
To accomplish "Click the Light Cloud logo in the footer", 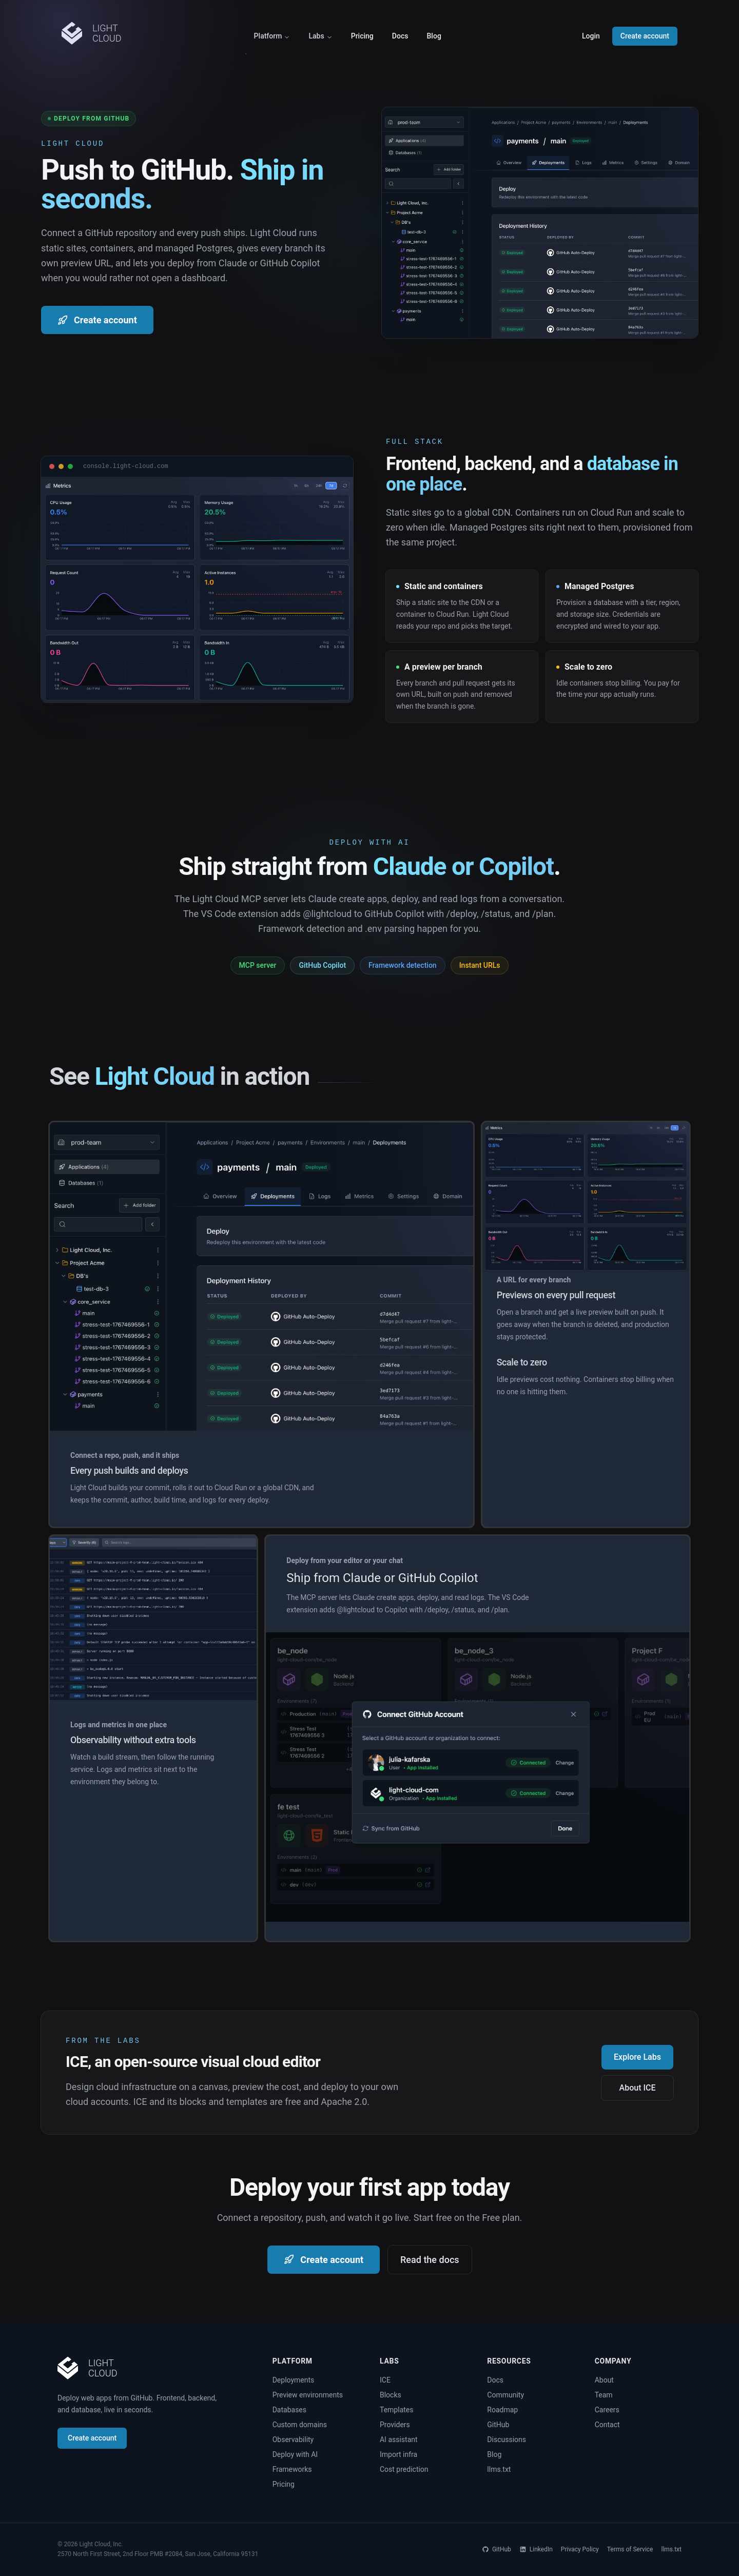I will [x=87, y=2367].
